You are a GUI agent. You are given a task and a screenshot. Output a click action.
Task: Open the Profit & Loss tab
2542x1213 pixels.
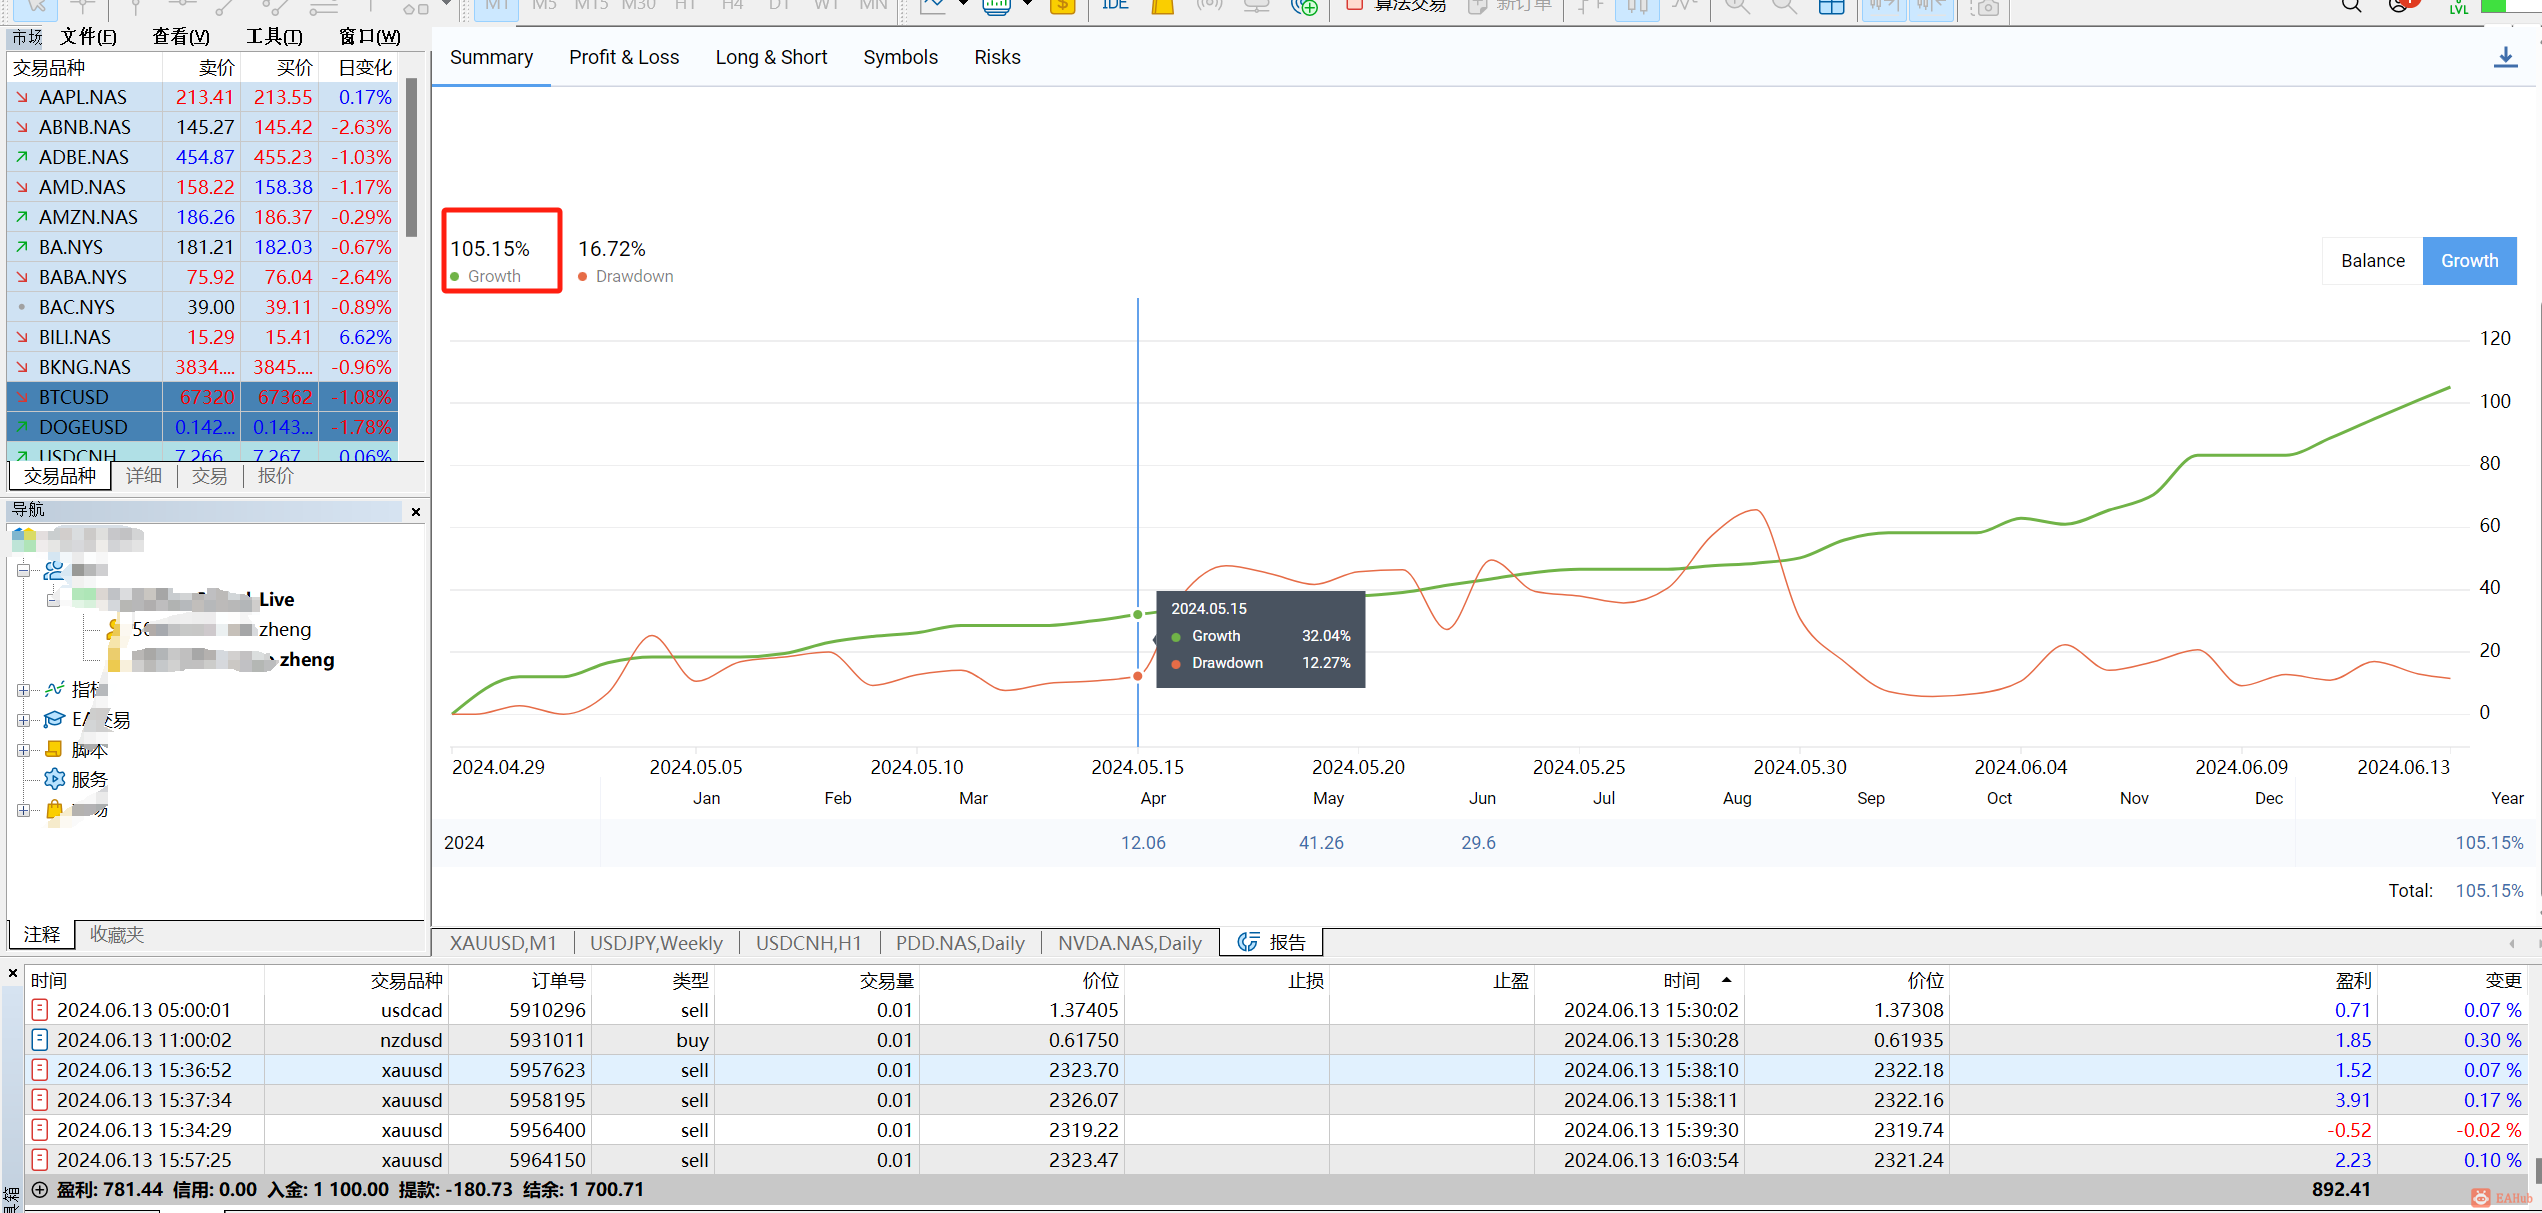click(x=623, y=57)
